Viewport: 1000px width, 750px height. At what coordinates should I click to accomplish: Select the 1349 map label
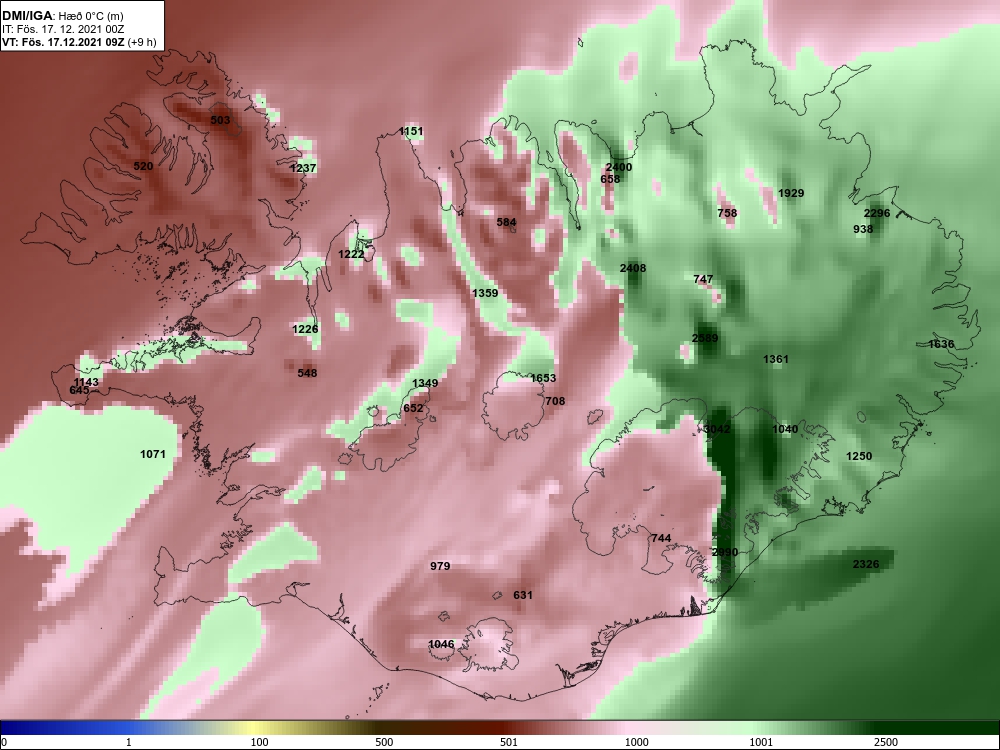[x=425, y=383]
